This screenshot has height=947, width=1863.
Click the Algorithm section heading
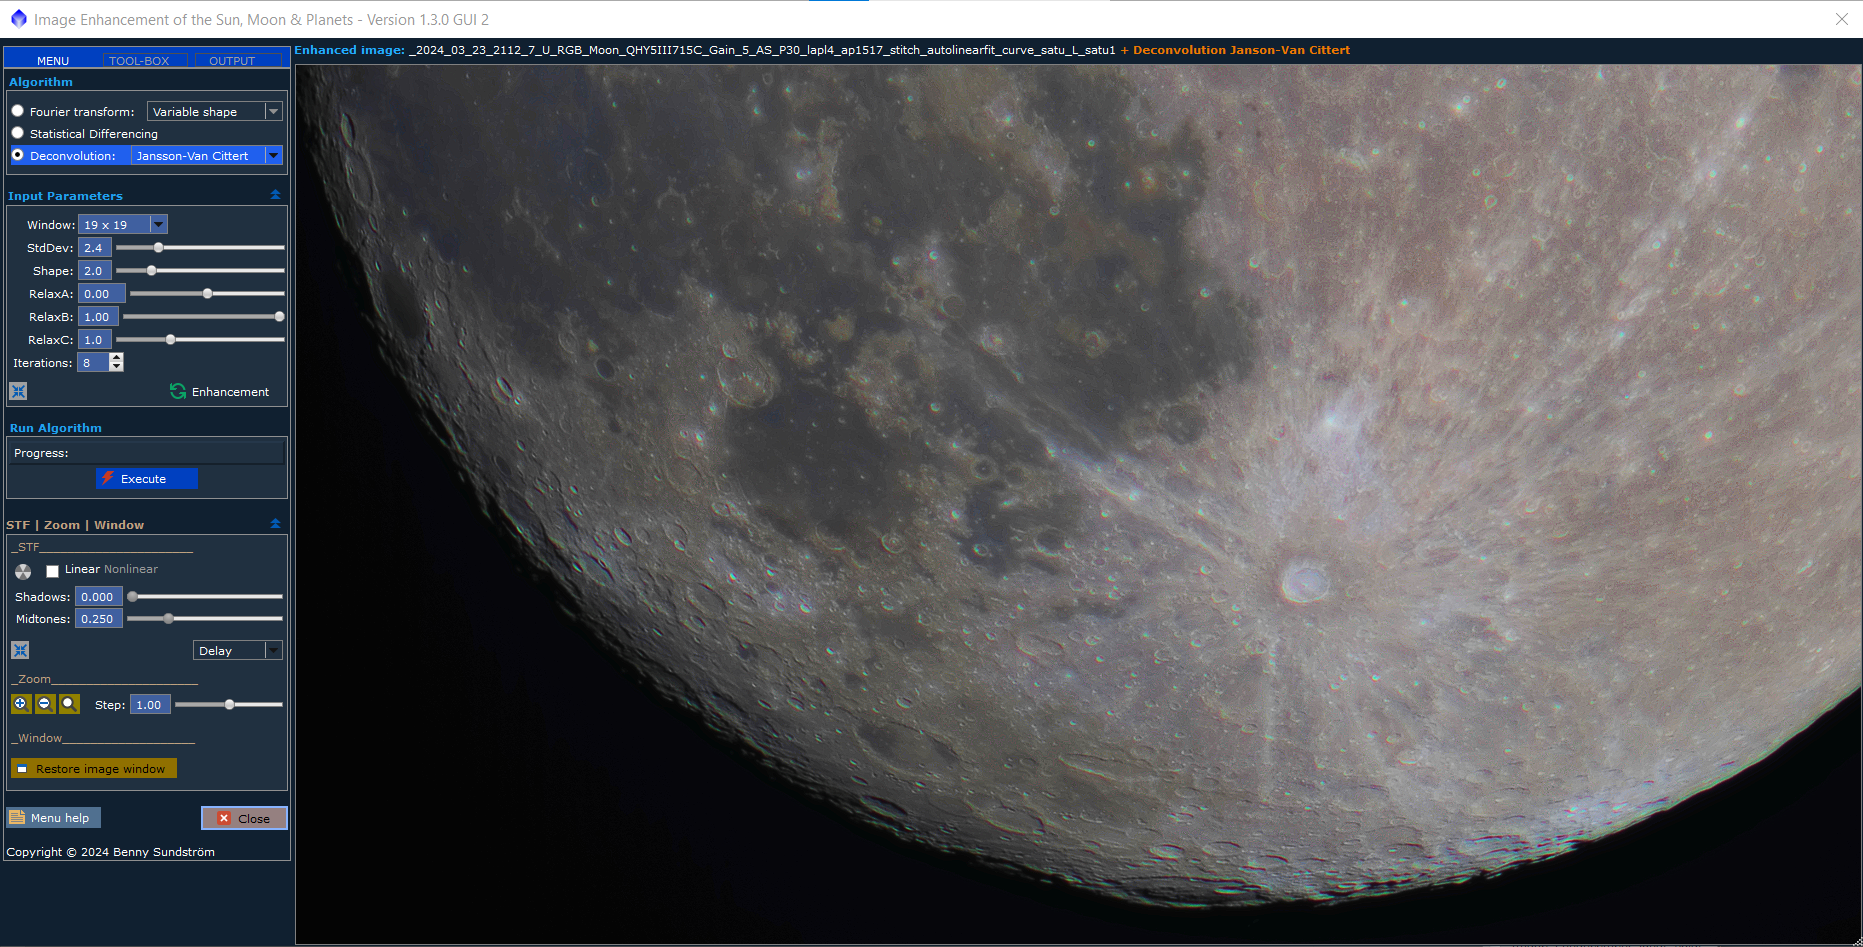41,81
